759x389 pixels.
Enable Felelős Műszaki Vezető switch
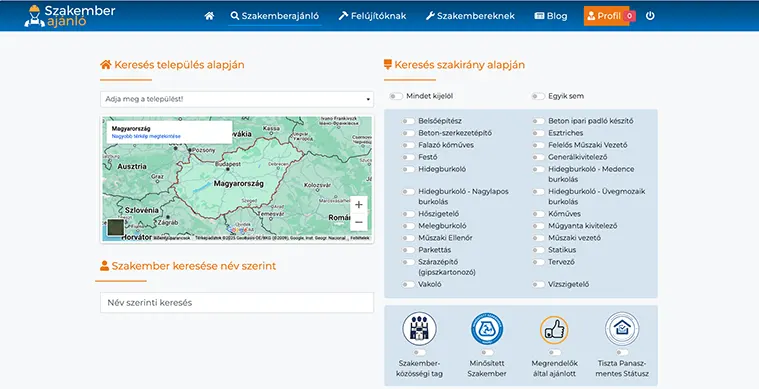pyautogui.click(x=538, y=145)
